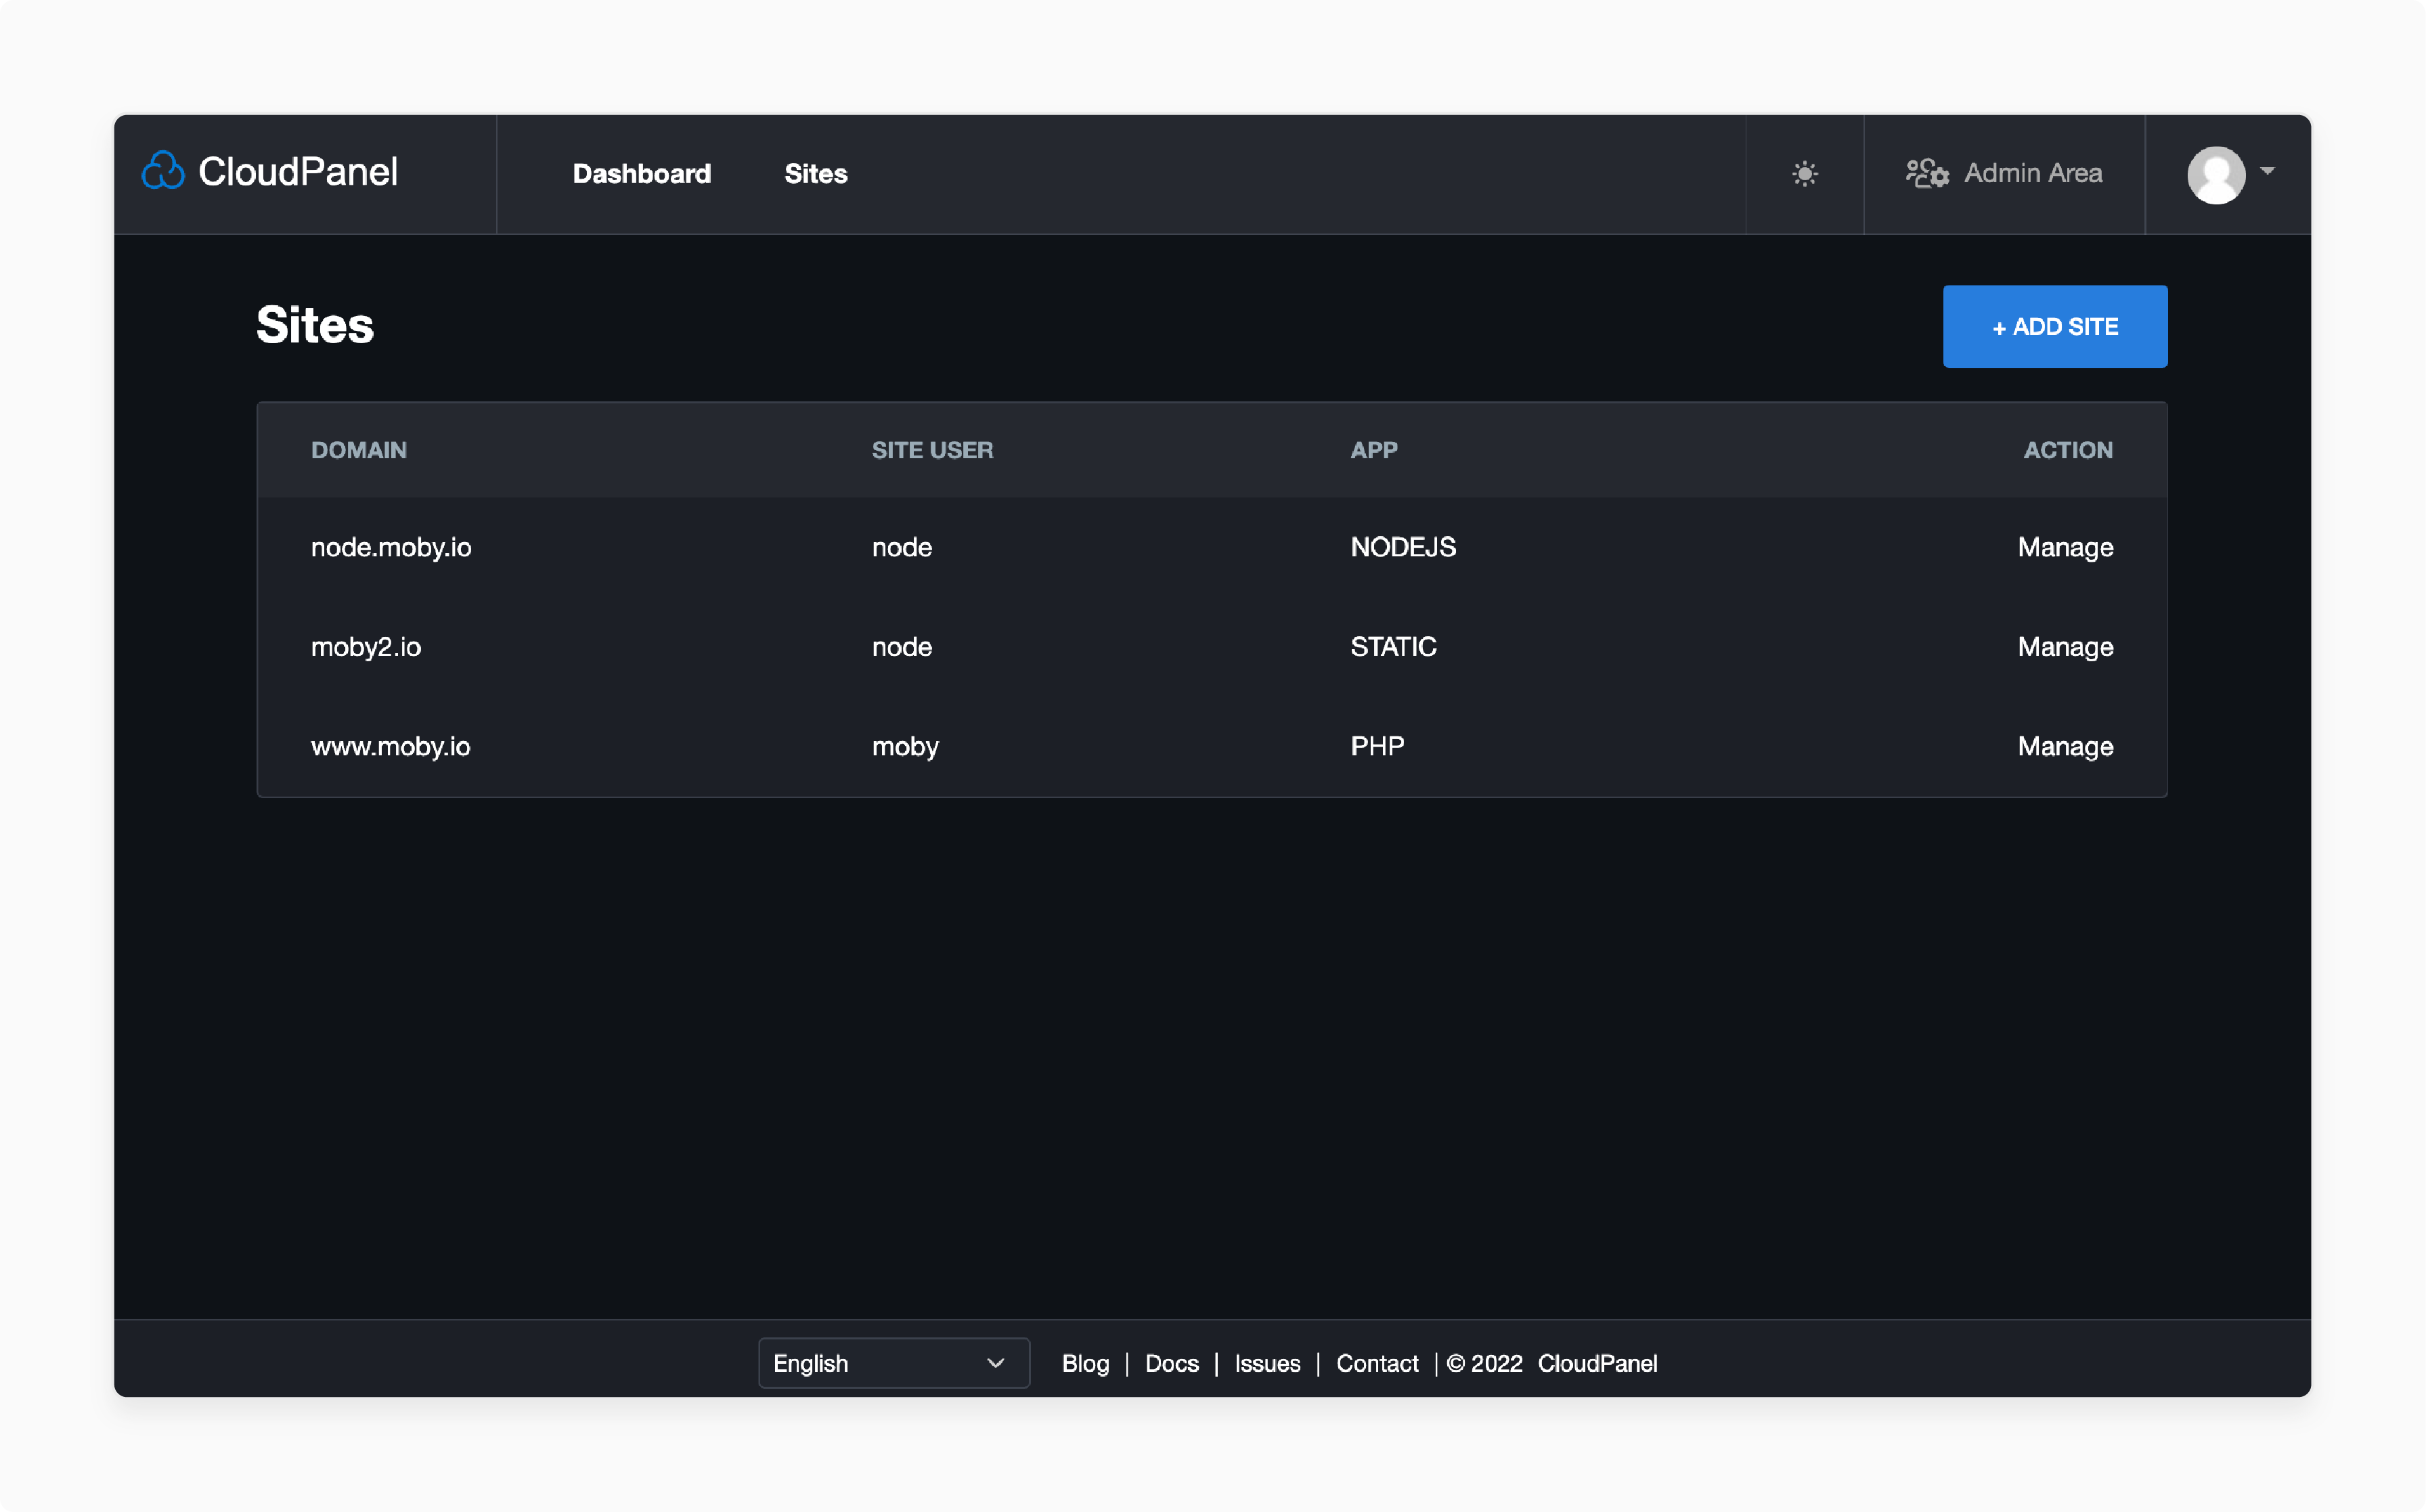Viewport: 2426px width, 1512px height.
Task: Click the ACTION column header
Action: pyautogui.click(x=2068, y=450)
